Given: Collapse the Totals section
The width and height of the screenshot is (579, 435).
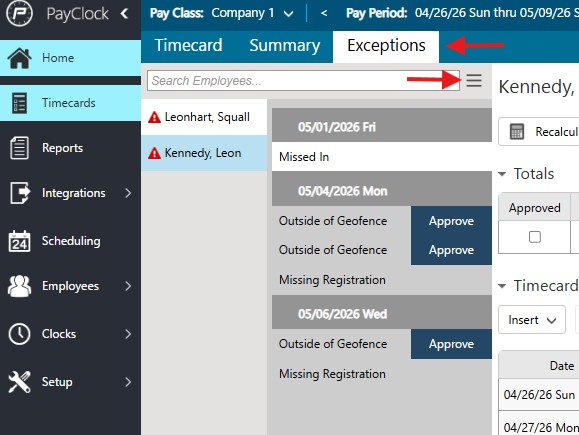Looking at the screenshot, I should (x=502, y=174).
